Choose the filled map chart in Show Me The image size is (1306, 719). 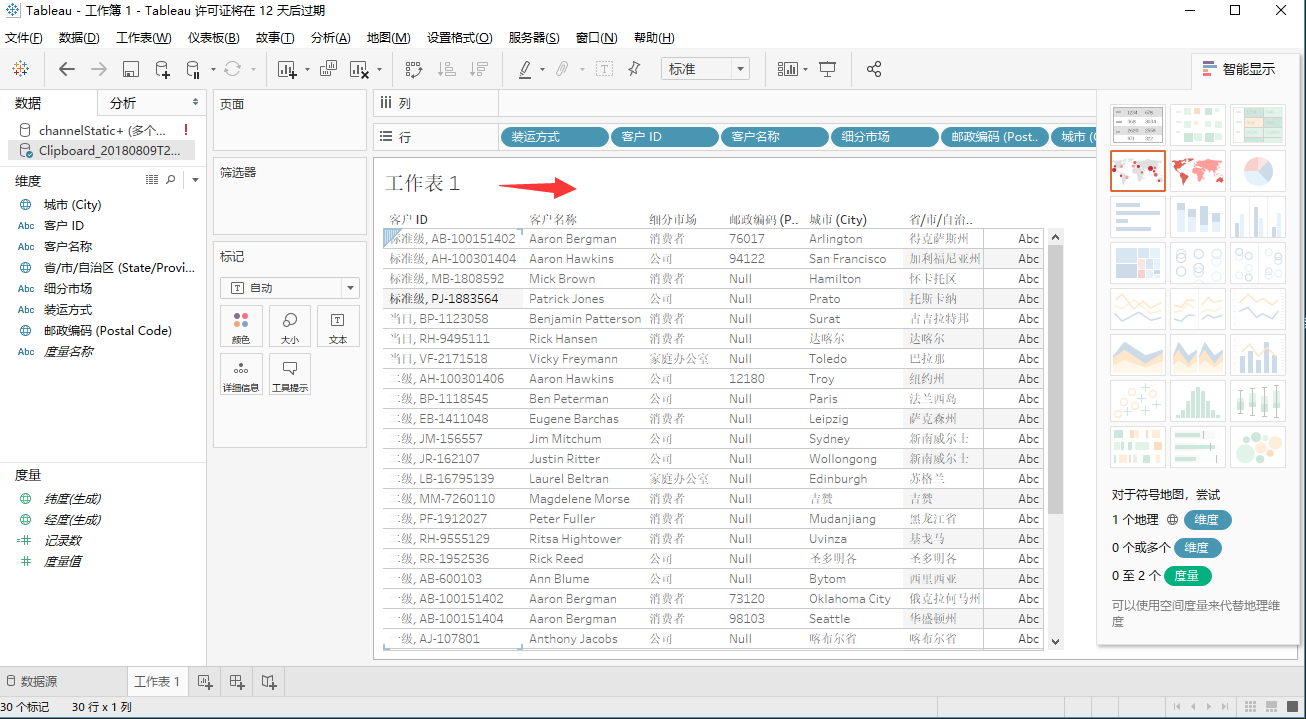(1198, 171)
